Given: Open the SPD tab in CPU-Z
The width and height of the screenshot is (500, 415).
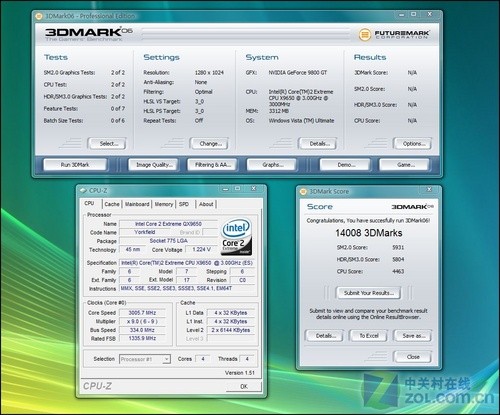Looking at the screenshot, I should click(x=184, y=204).
